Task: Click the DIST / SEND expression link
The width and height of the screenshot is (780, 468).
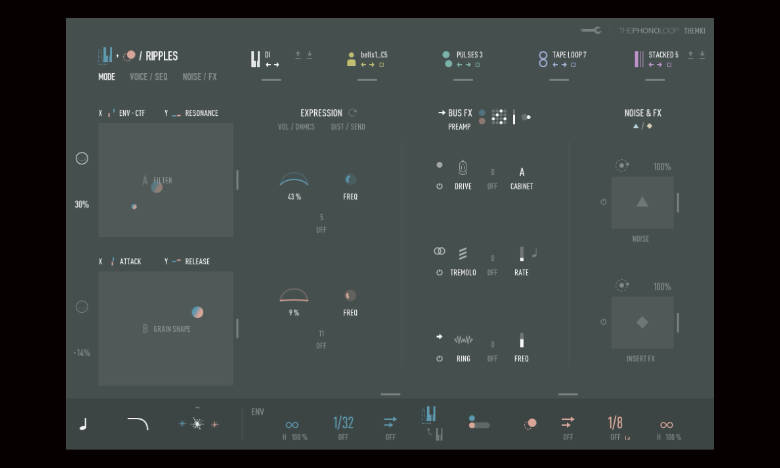Action: 348,127
